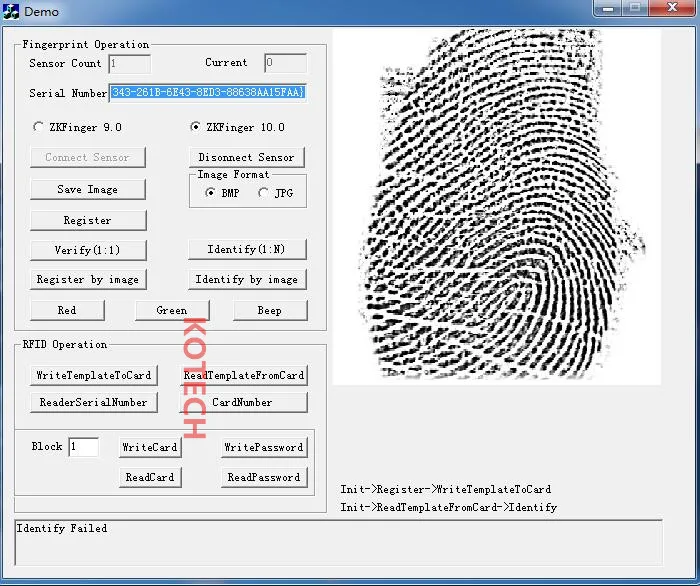Click the ReadPassword button
700x586 pixels.
coord(264,478)
